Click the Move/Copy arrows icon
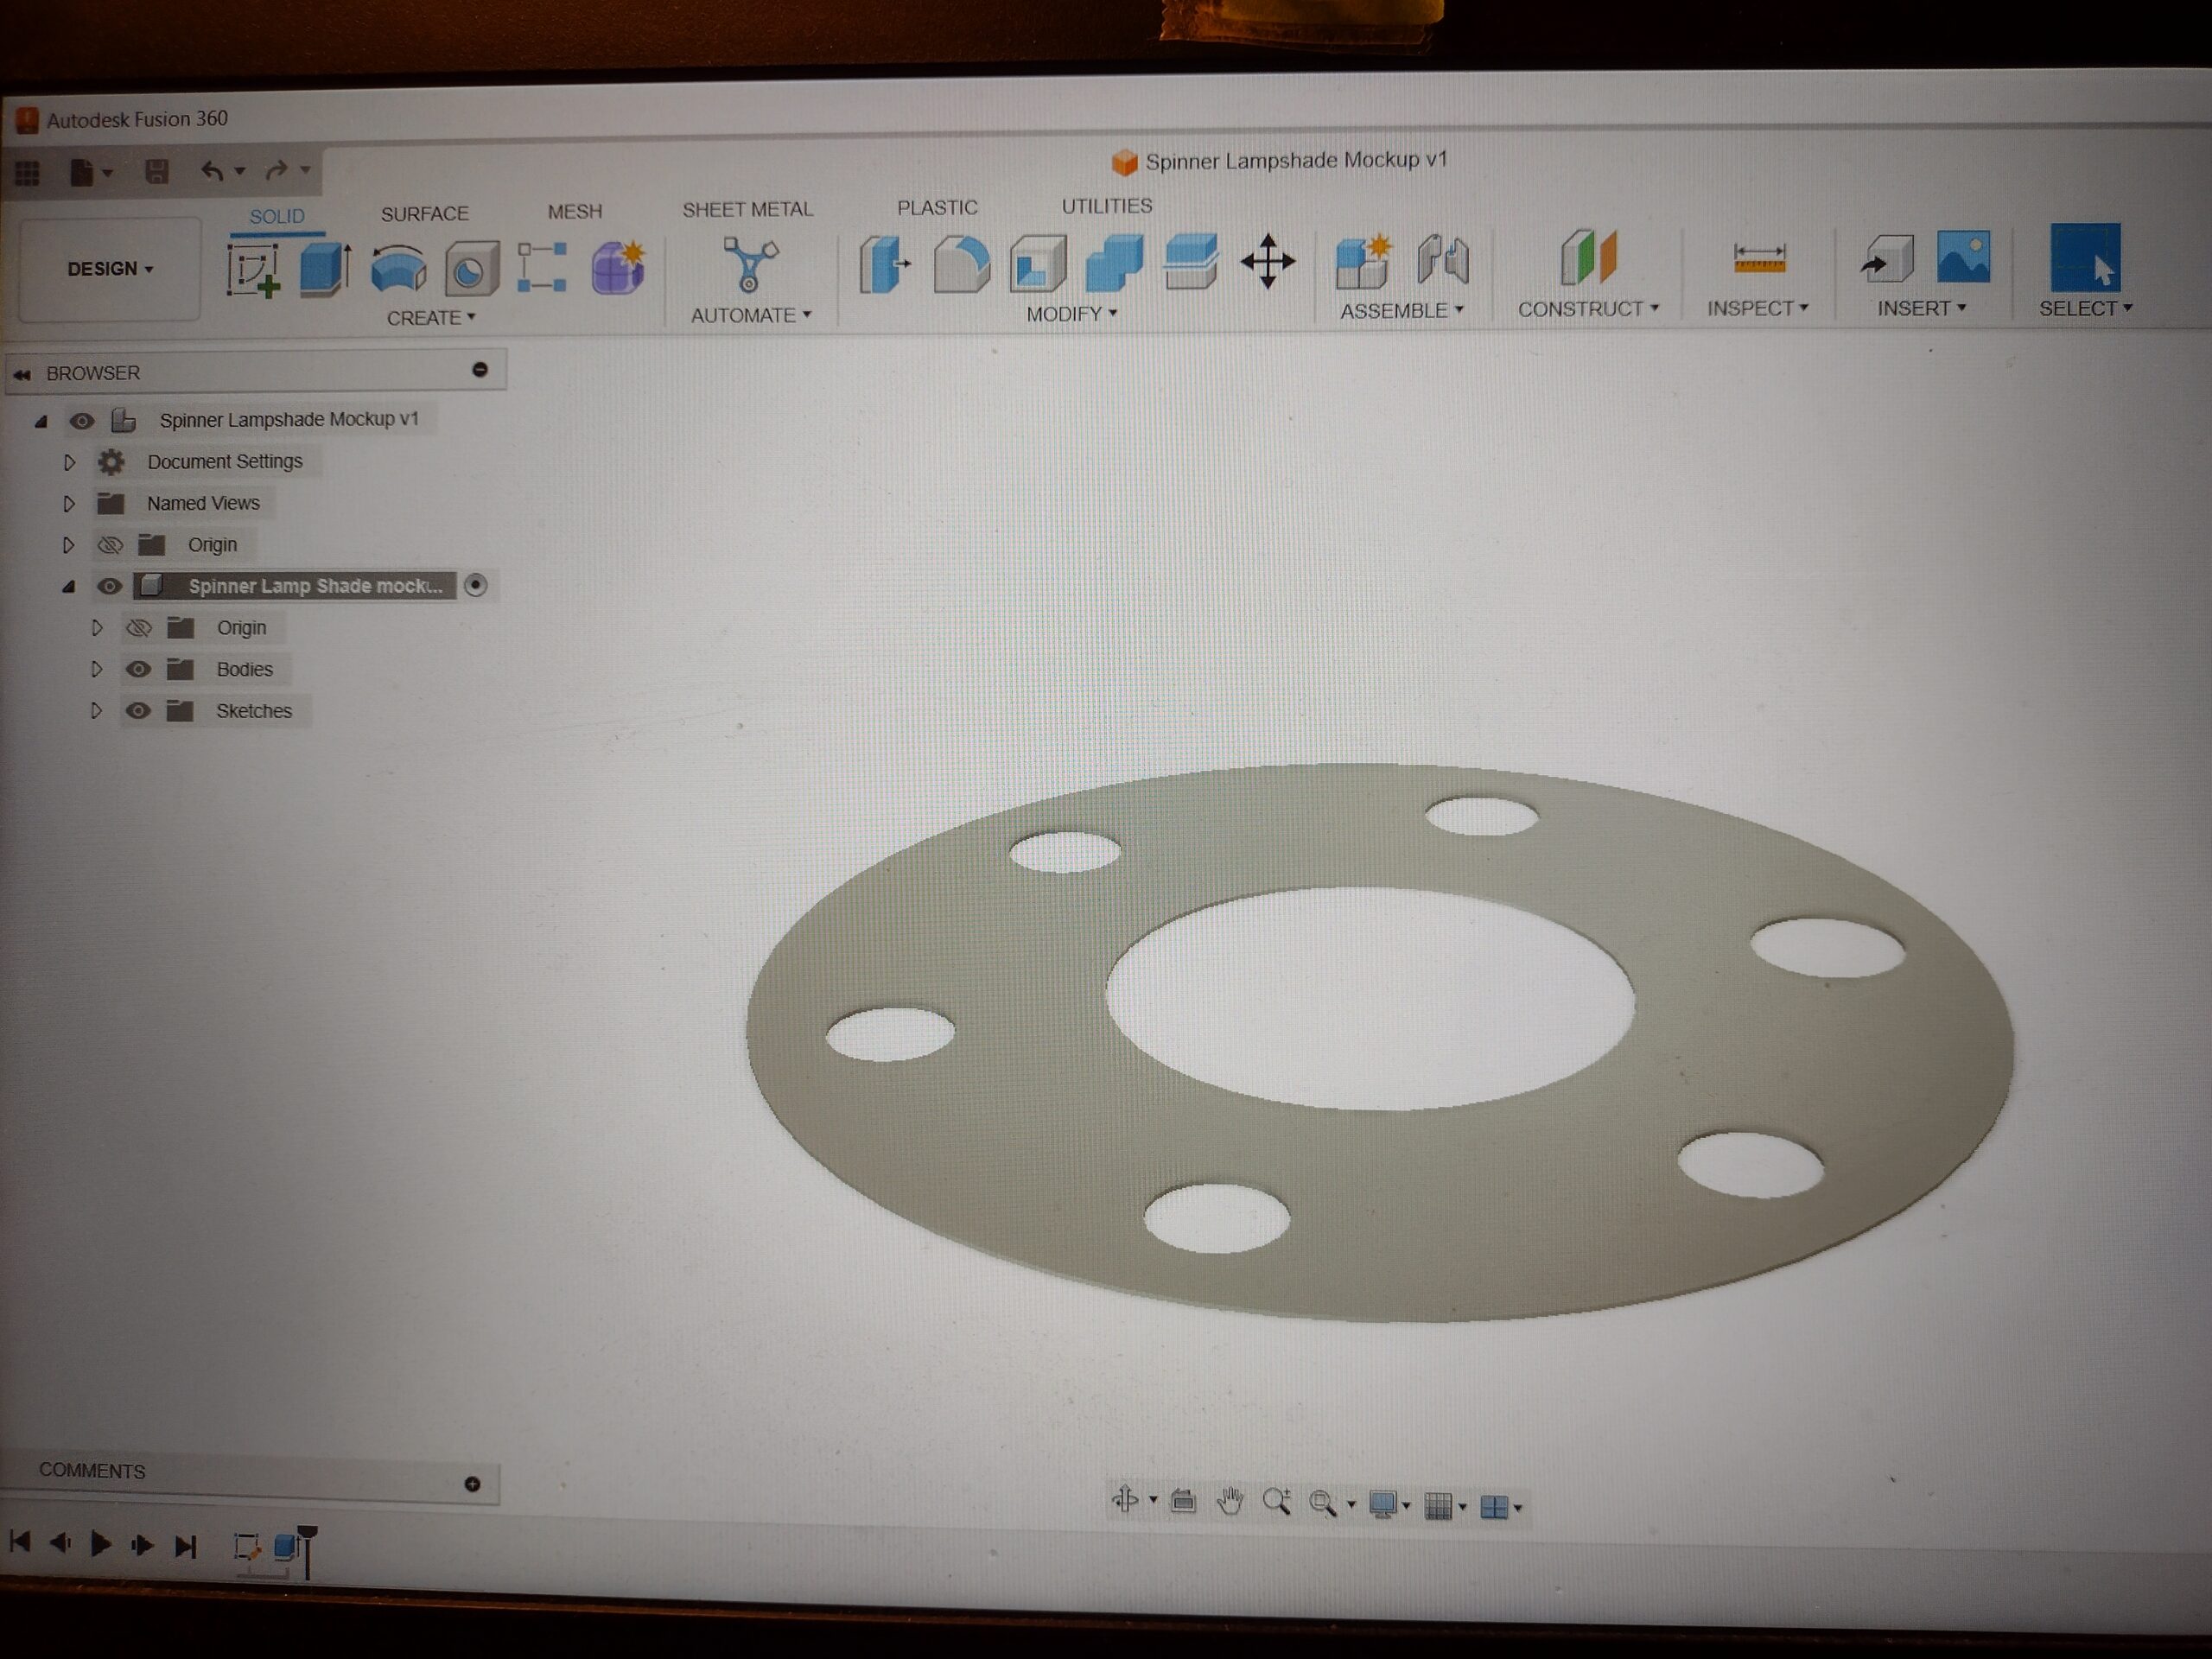 (1267, 262)
